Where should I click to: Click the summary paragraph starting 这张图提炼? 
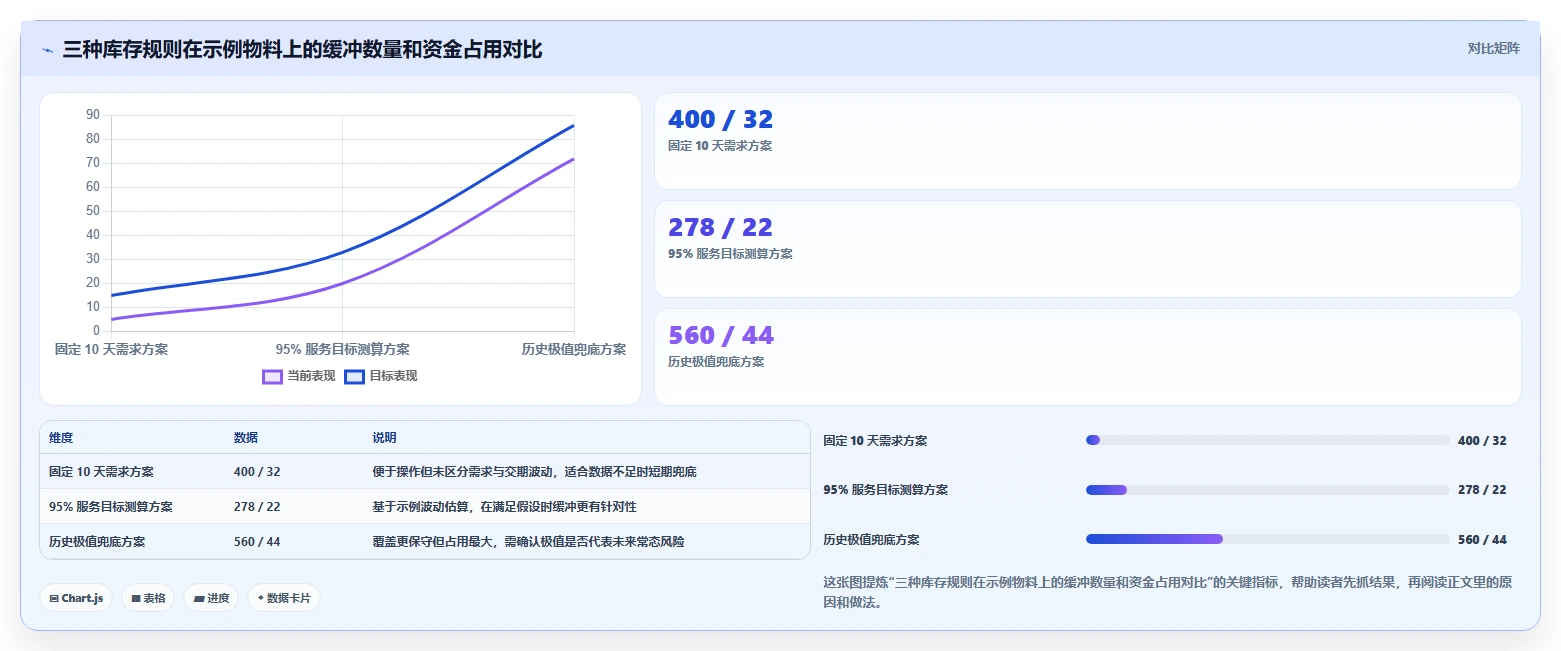pyautogui.click(x=1167, y=593)
